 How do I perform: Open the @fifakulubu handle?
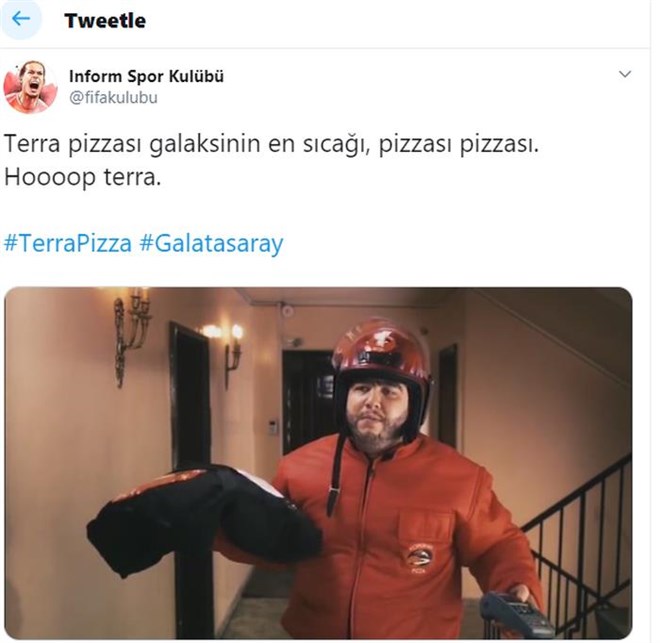click(x=113, y=98)
